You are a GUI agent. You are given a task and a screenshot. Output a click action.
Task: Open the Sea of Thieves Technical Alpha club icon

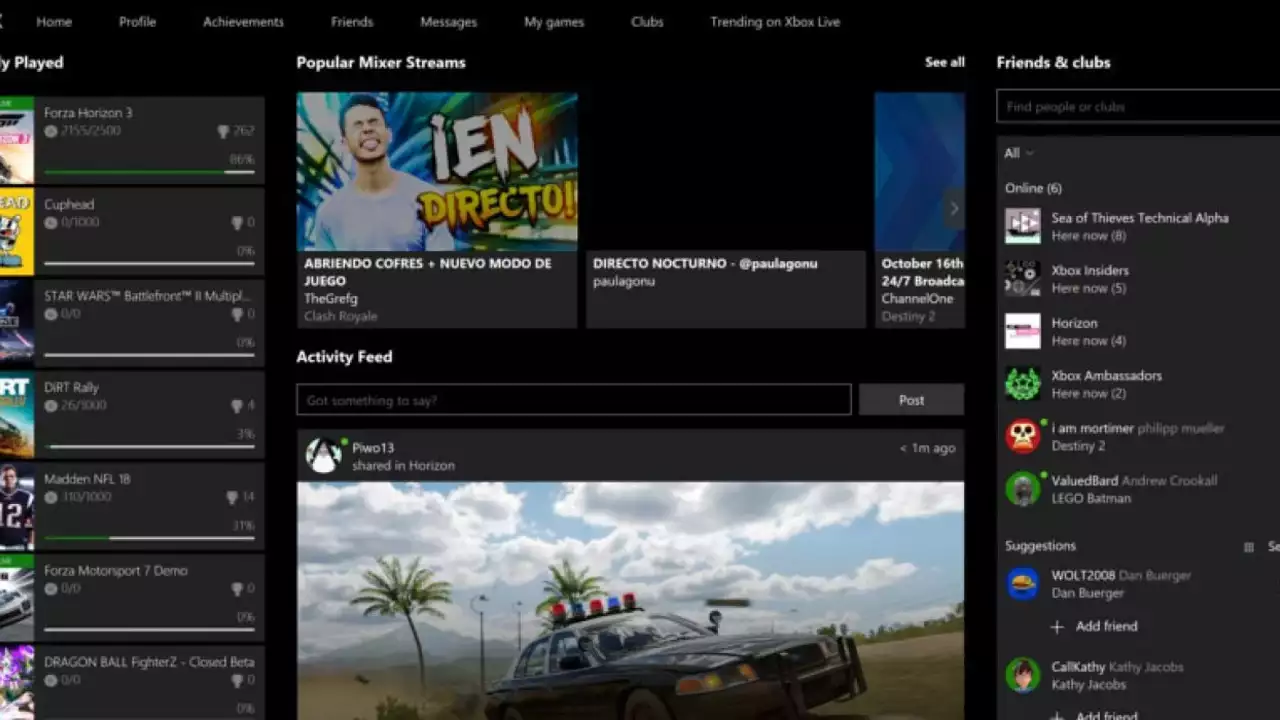point(1023,226)
